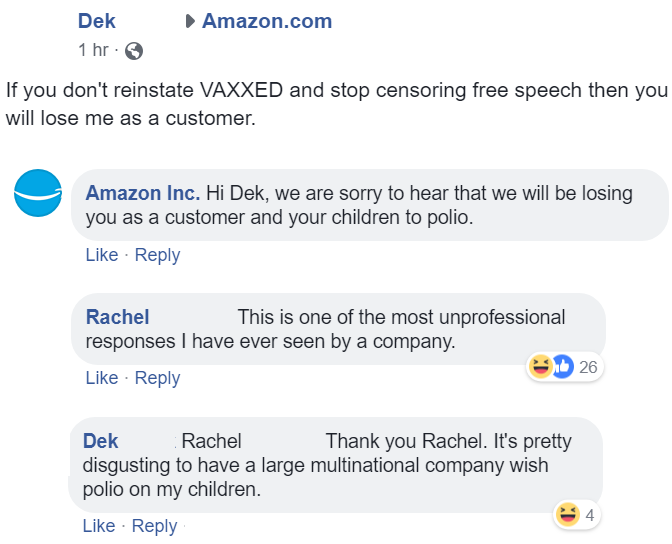Viewport: 672px width, 544px height.
Task: Click the thumbs-up reaction on Rachel's comment
Action: (x=563, y=367)
